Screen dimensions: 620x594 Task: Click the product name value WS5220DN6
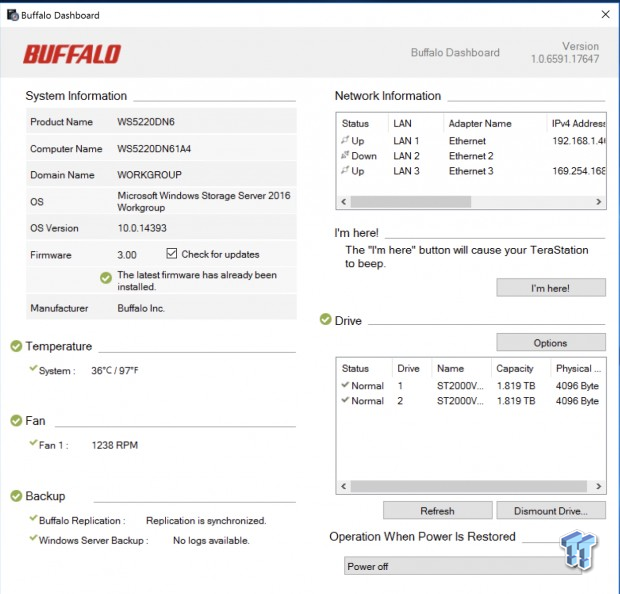(x=146, y=122)
